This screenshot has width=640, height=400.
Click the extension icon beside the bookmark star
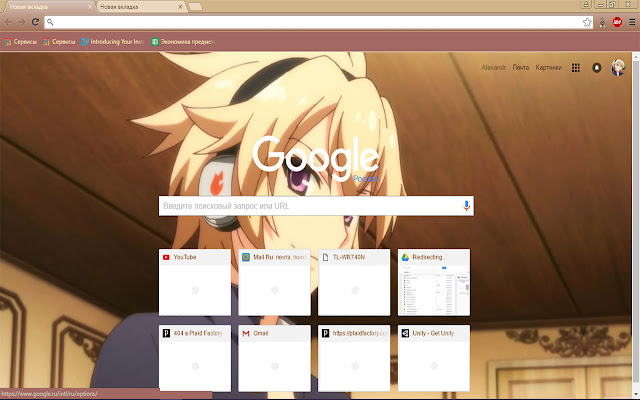602,22
